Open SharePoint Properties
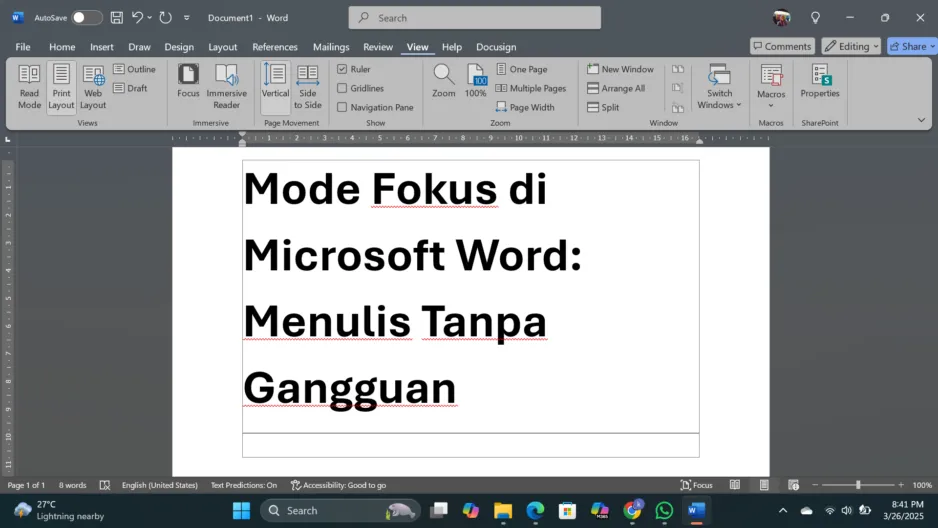 [x=820, y=81]
